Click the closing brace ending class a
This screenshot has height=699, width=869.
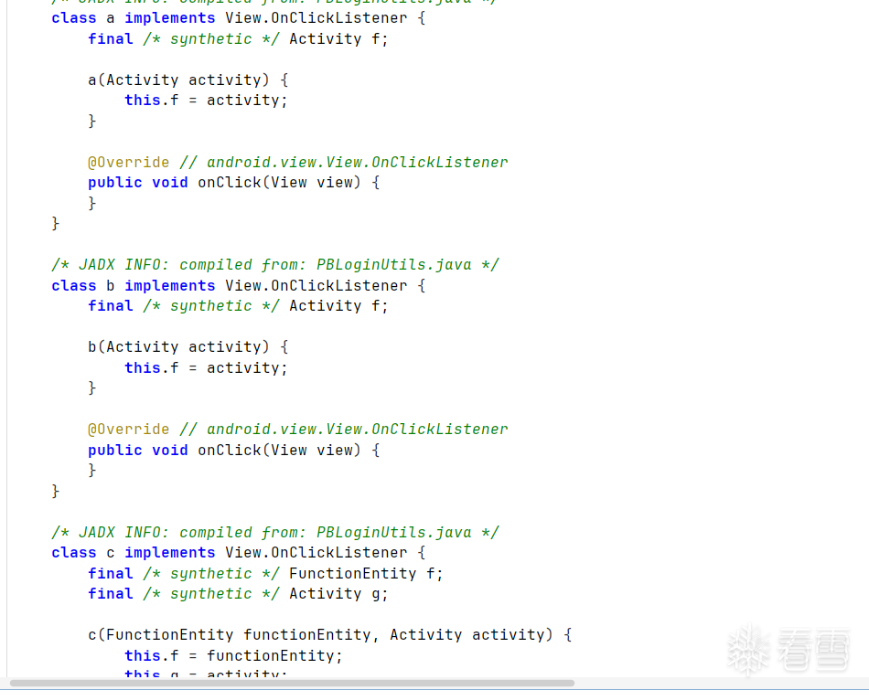tap(55, 223)
